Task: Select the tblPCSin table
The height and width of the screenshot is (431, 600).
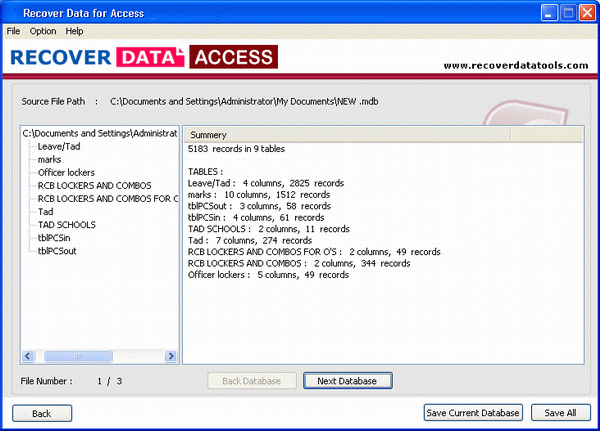Action: click(x=57, y=238)
